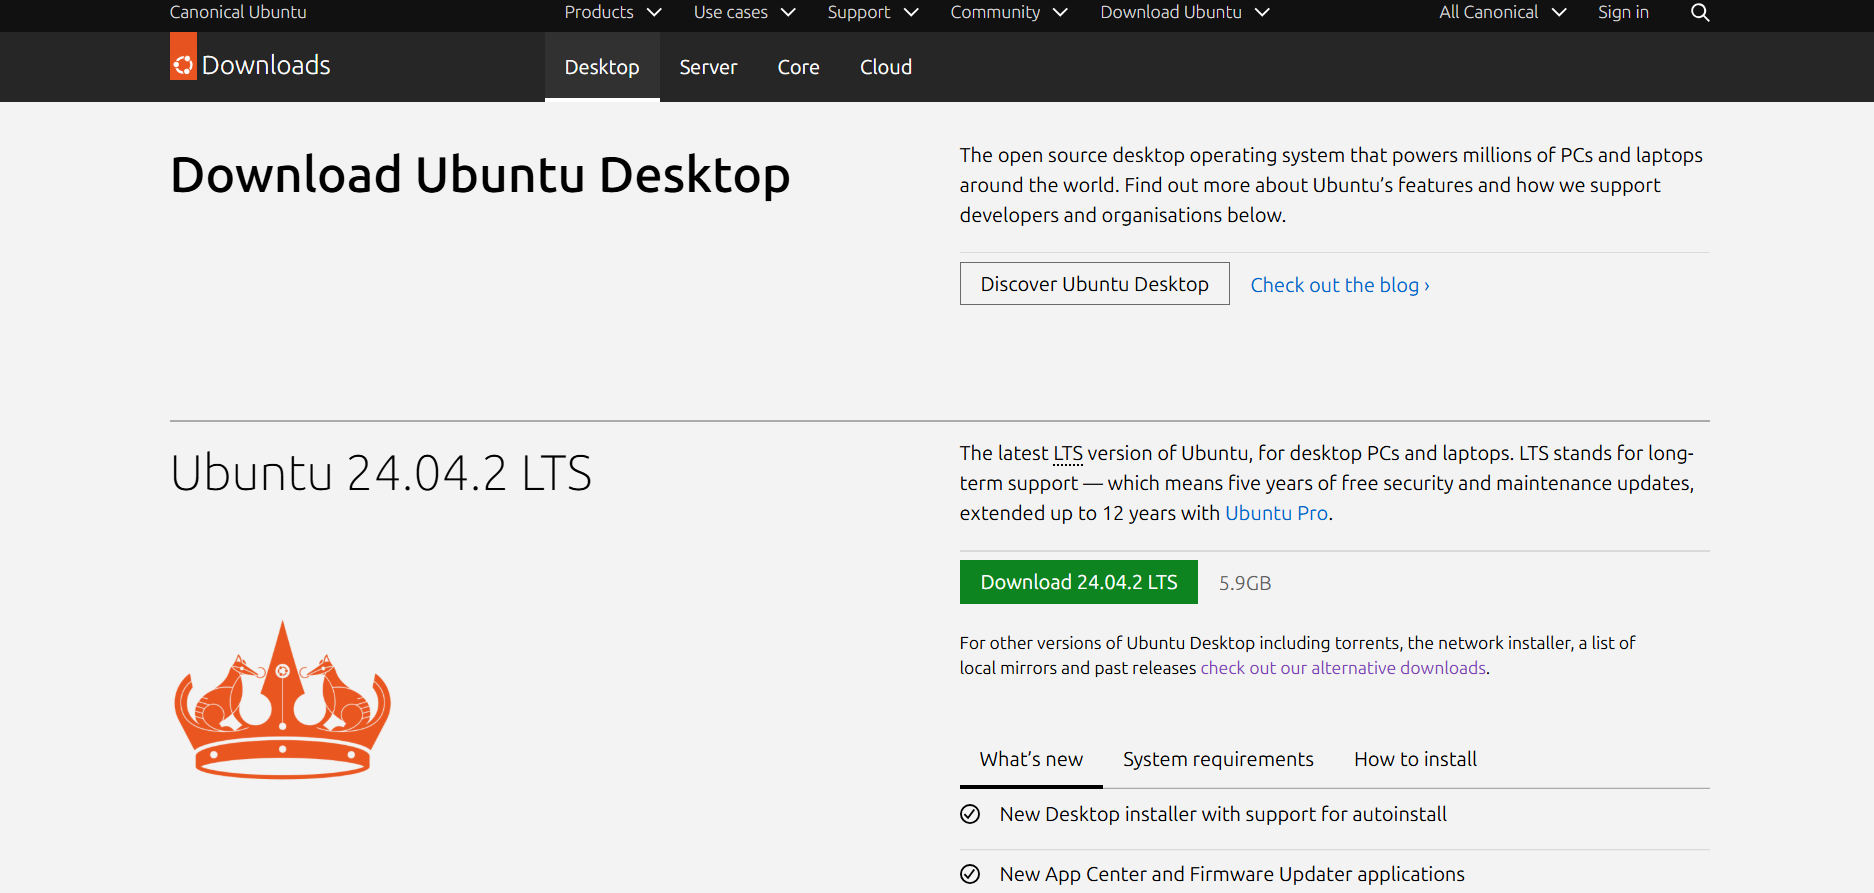Follow the Ubuntu Pro link
Screen dimensions: 1874x893
coord(1276,513)
